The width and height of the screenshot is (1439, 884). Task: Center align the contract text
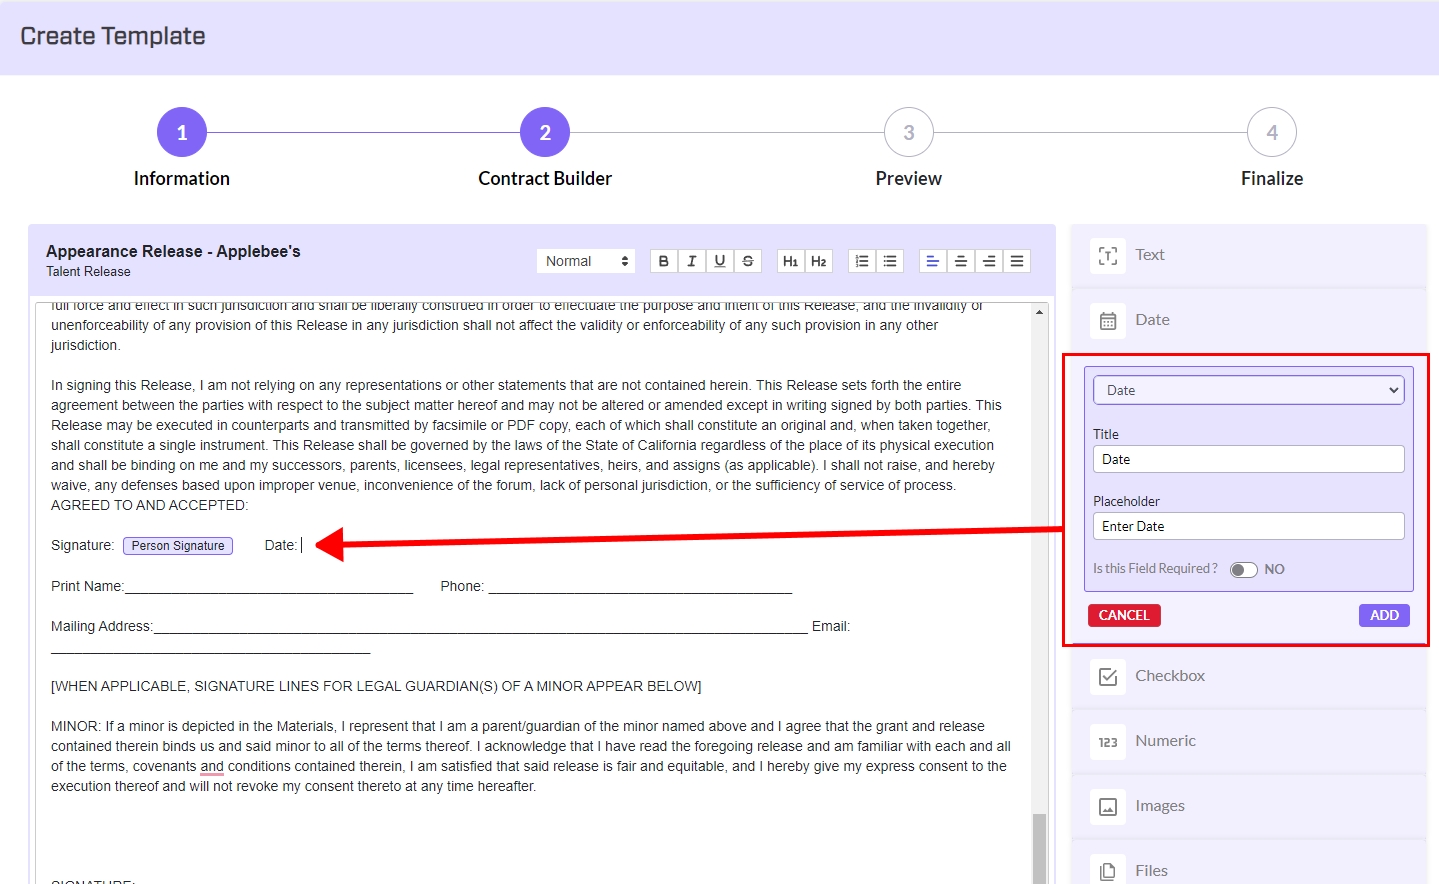pos(960,261)
